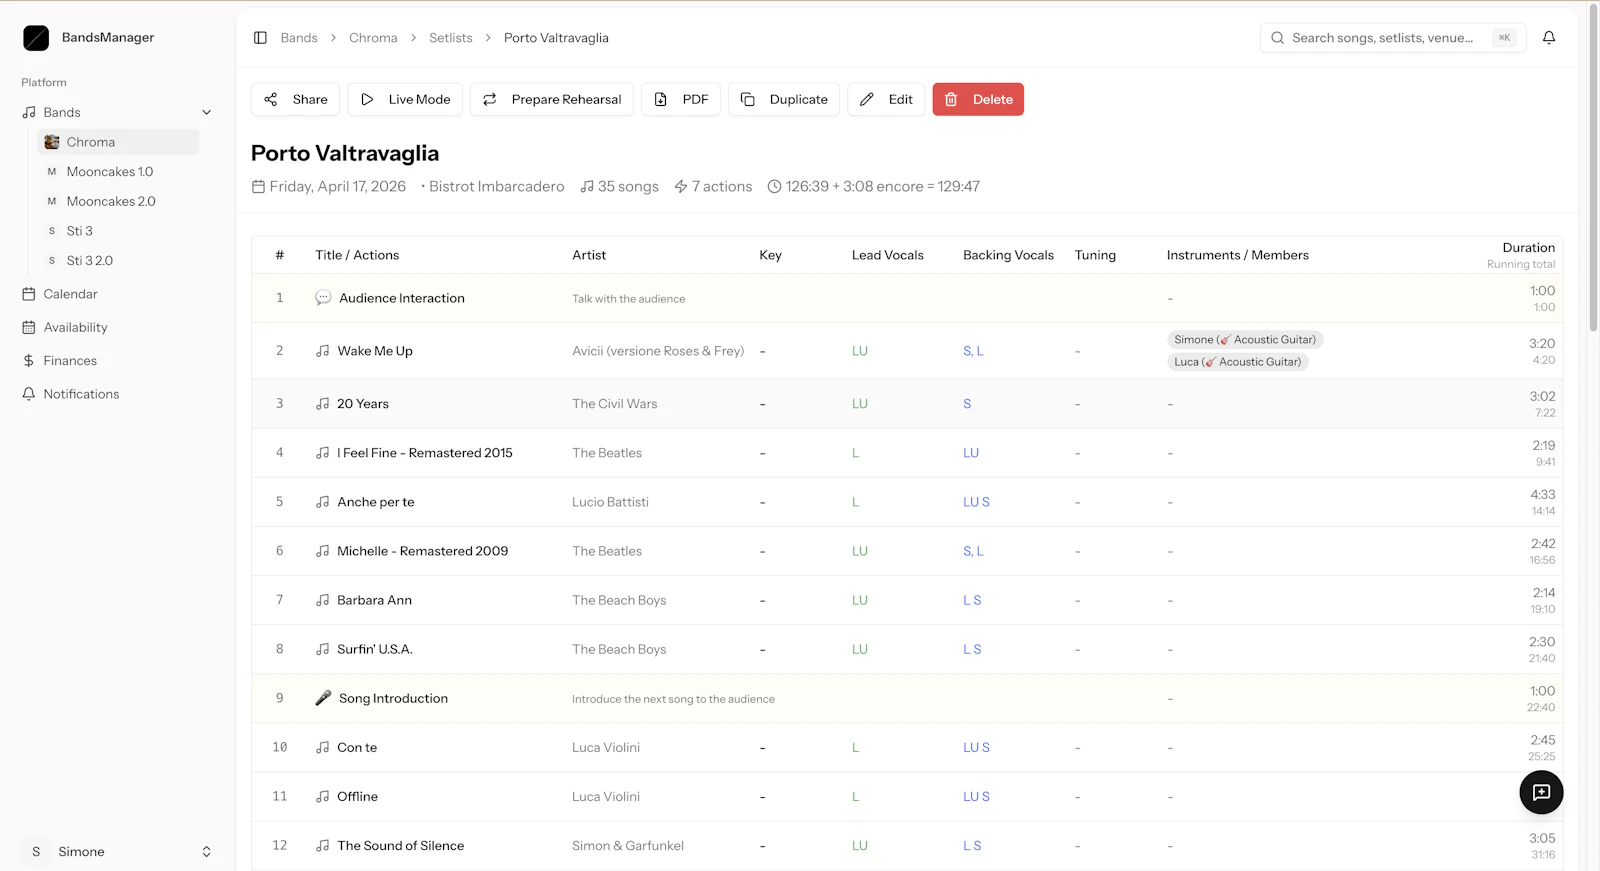Click the Simone Acoustic Guitar tag
This screenshot has height=871, width=1600.
tap(1245, 340)
